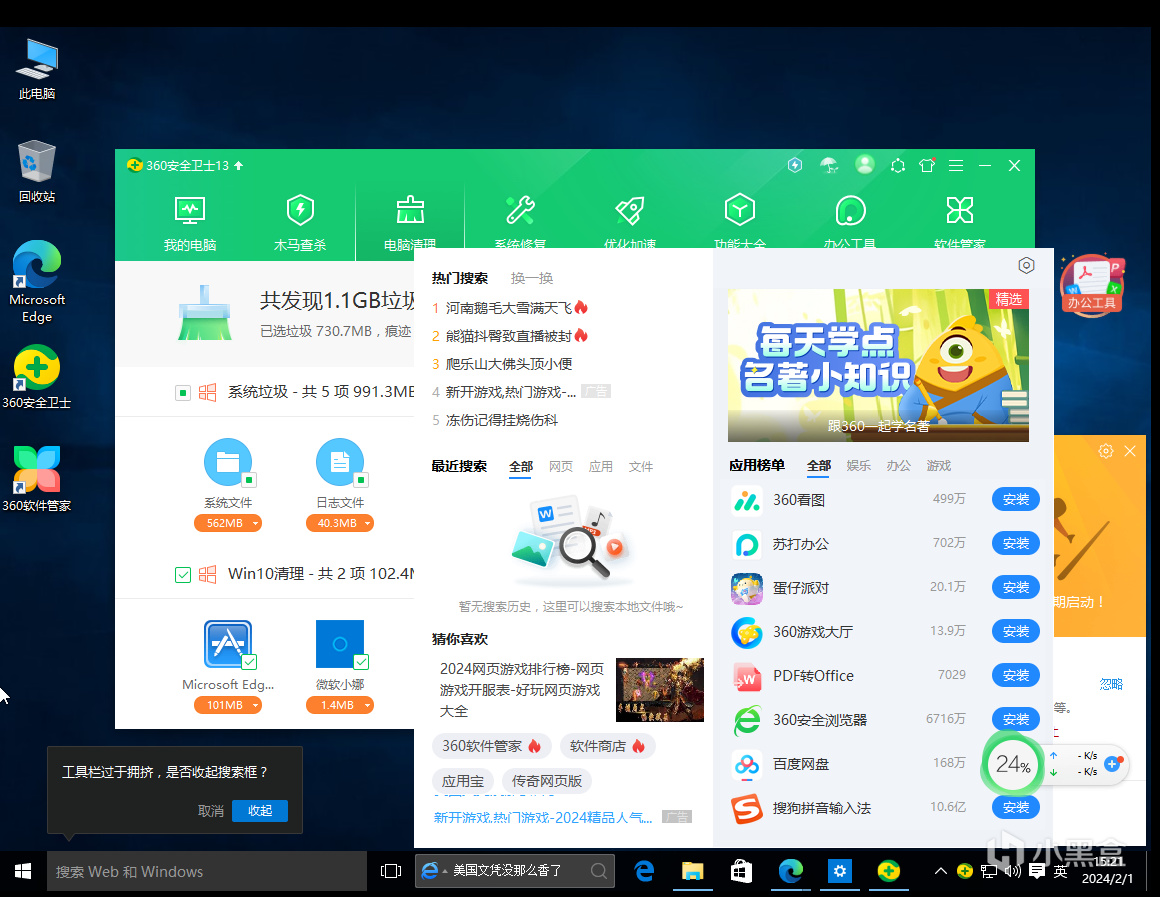Click the skin shirt icon in title bar
1160x897 pixels.
[x=927, y=165]
